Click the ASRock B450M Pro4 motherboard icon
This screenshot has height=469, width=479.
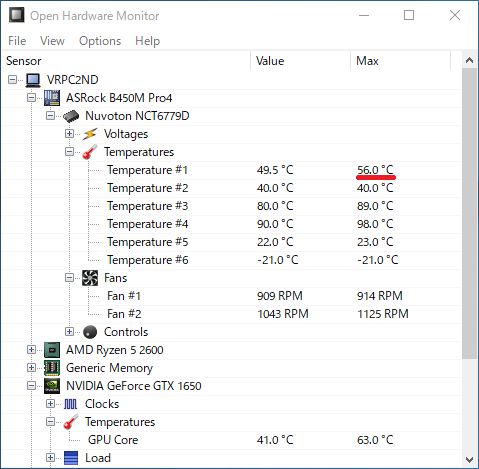52,98
